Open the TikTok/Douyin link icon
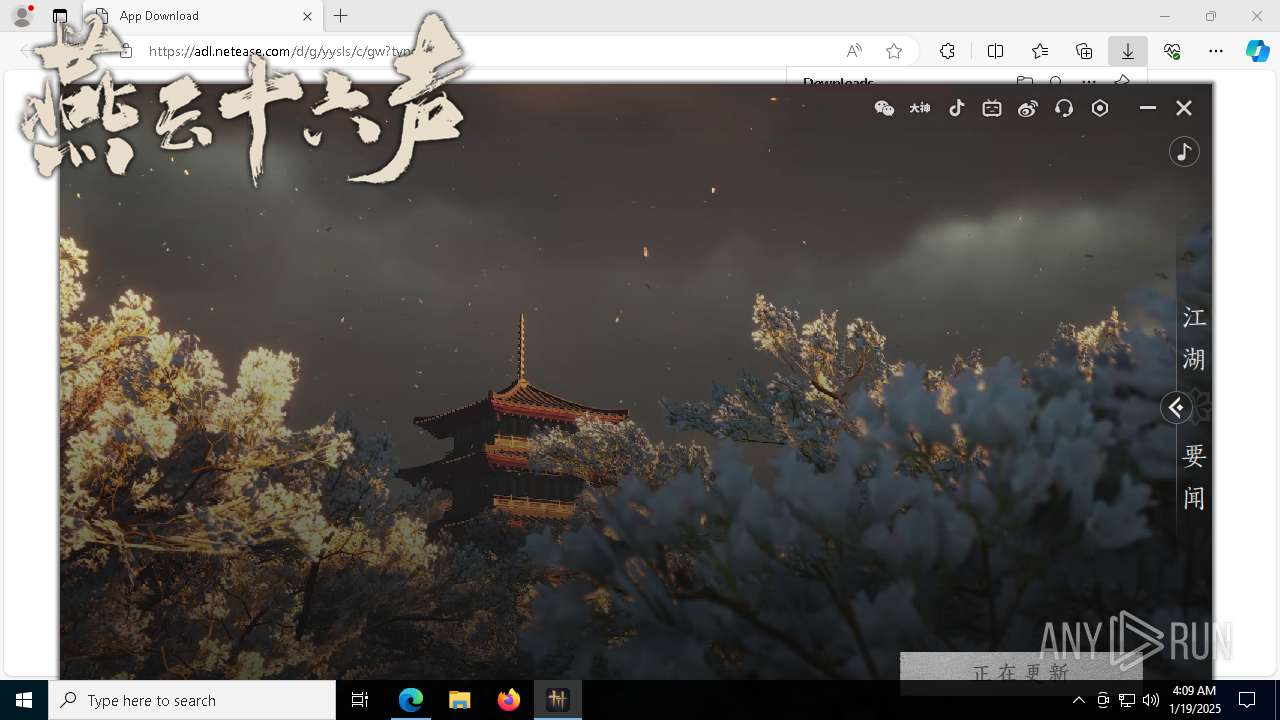This screenshot has height=720, width=1280. tap(956, 108)
